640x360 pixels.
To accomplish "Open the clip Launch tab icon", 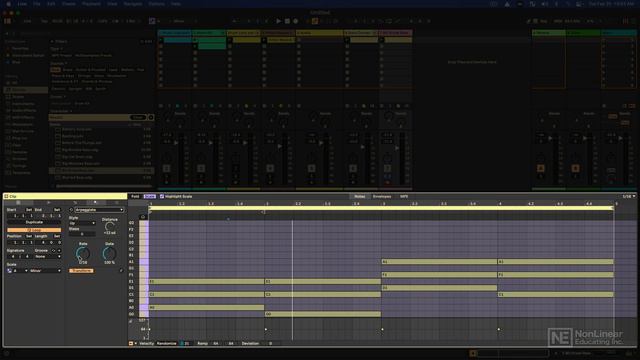I will click(49, 202).
